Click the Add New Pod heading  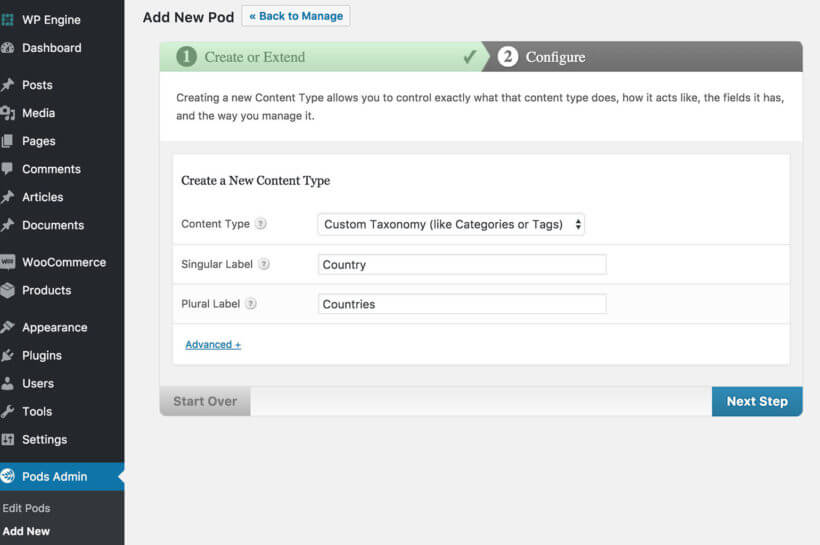(188, 17)
